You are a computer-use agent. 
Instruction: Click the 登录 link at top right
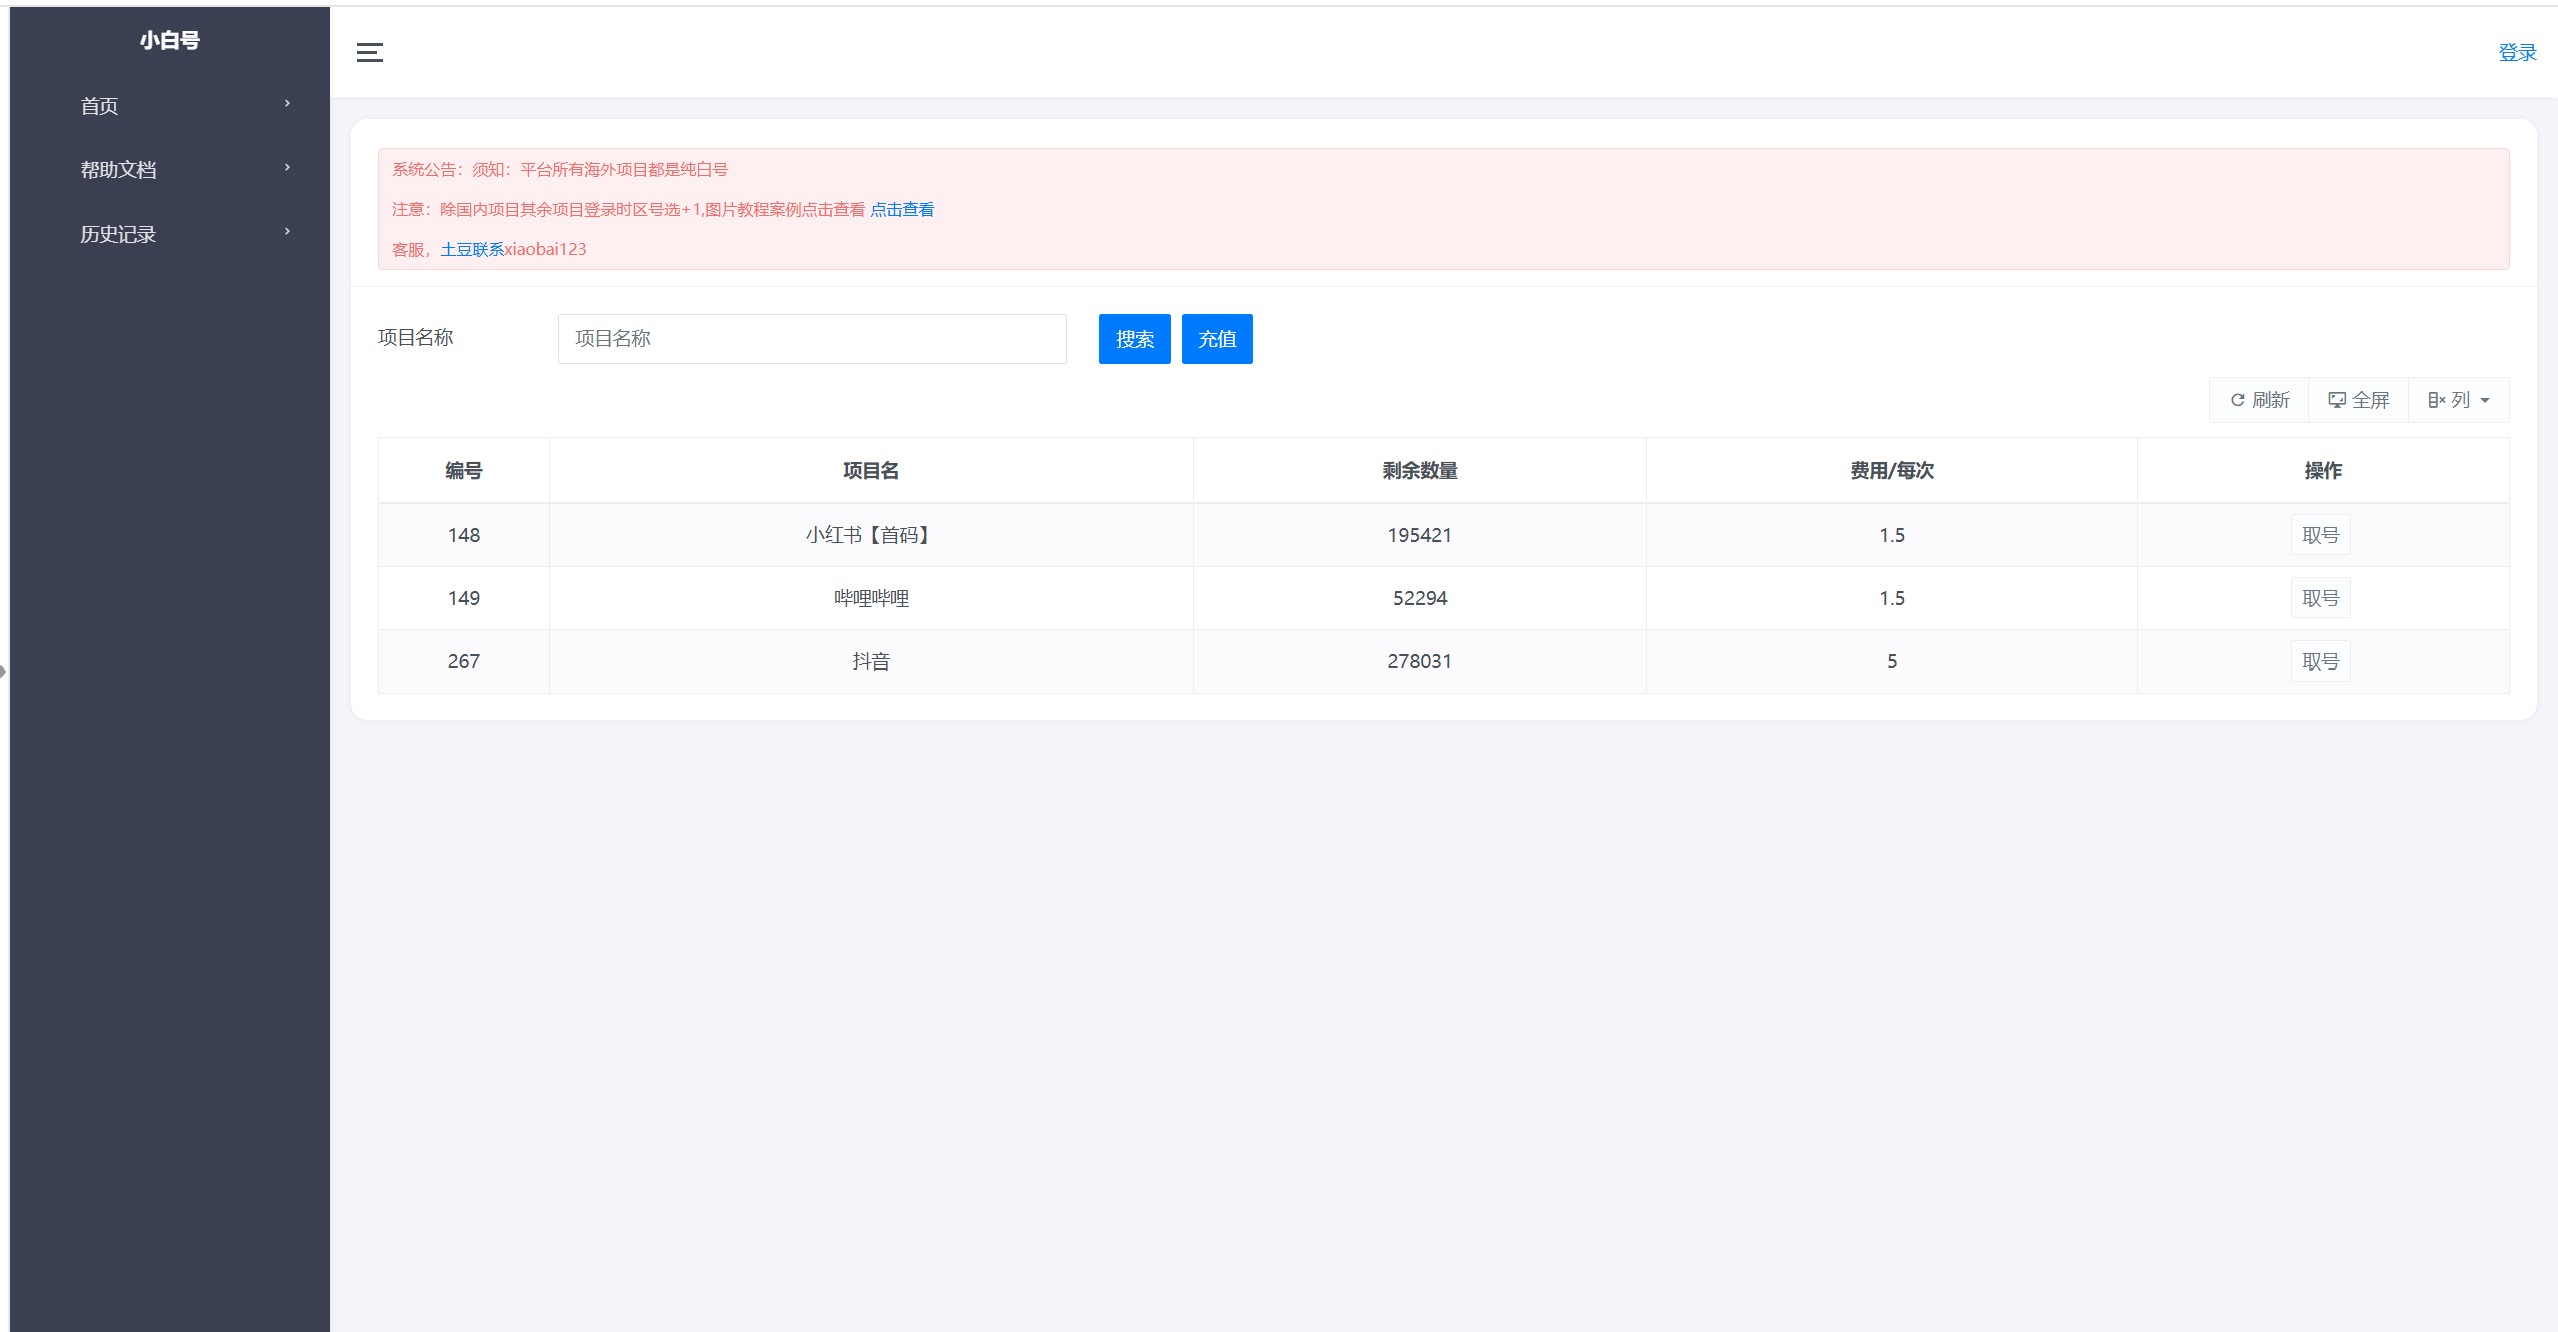coord(2517,53)
